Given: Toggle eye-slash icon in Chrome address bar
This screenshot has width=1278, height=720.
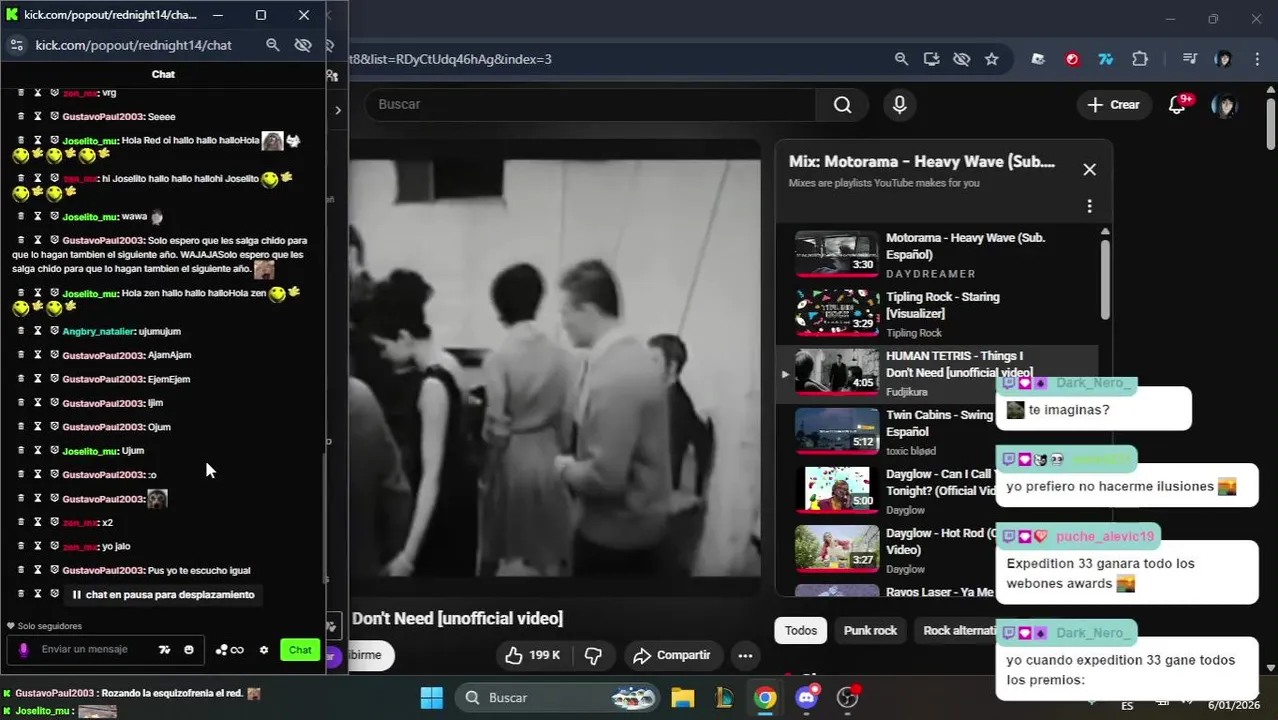Looking at the screenshot, I should [962, 59].
